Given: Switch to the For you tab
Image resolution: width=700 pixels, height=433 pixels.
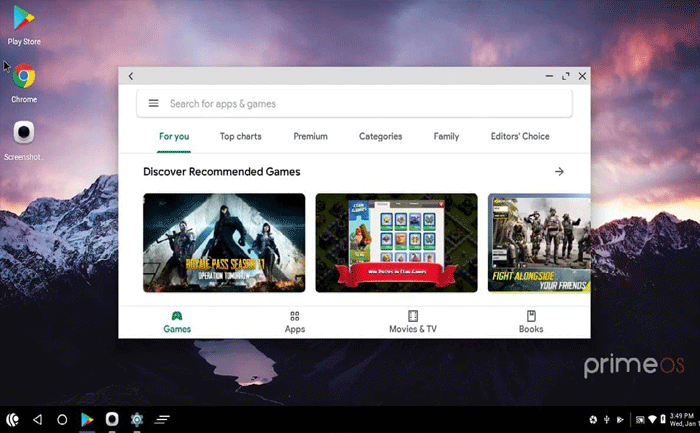Looking at the screenshot, I should (174, 137).
